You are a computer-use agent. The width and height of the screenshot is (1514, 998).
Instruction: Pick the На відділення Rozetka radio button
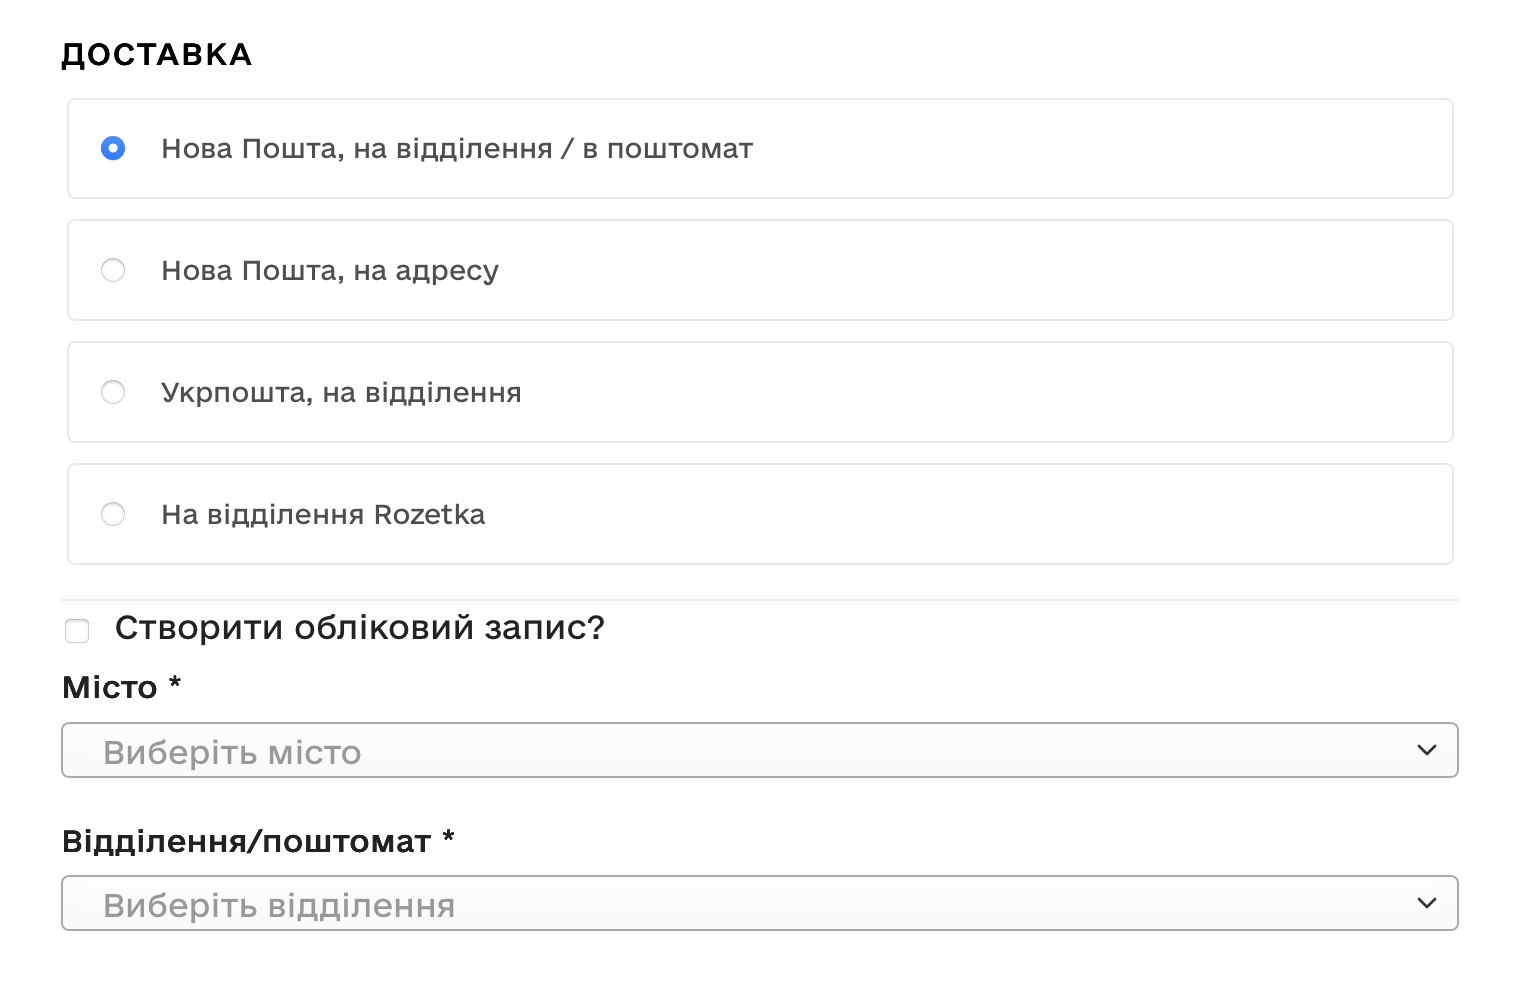113,514
